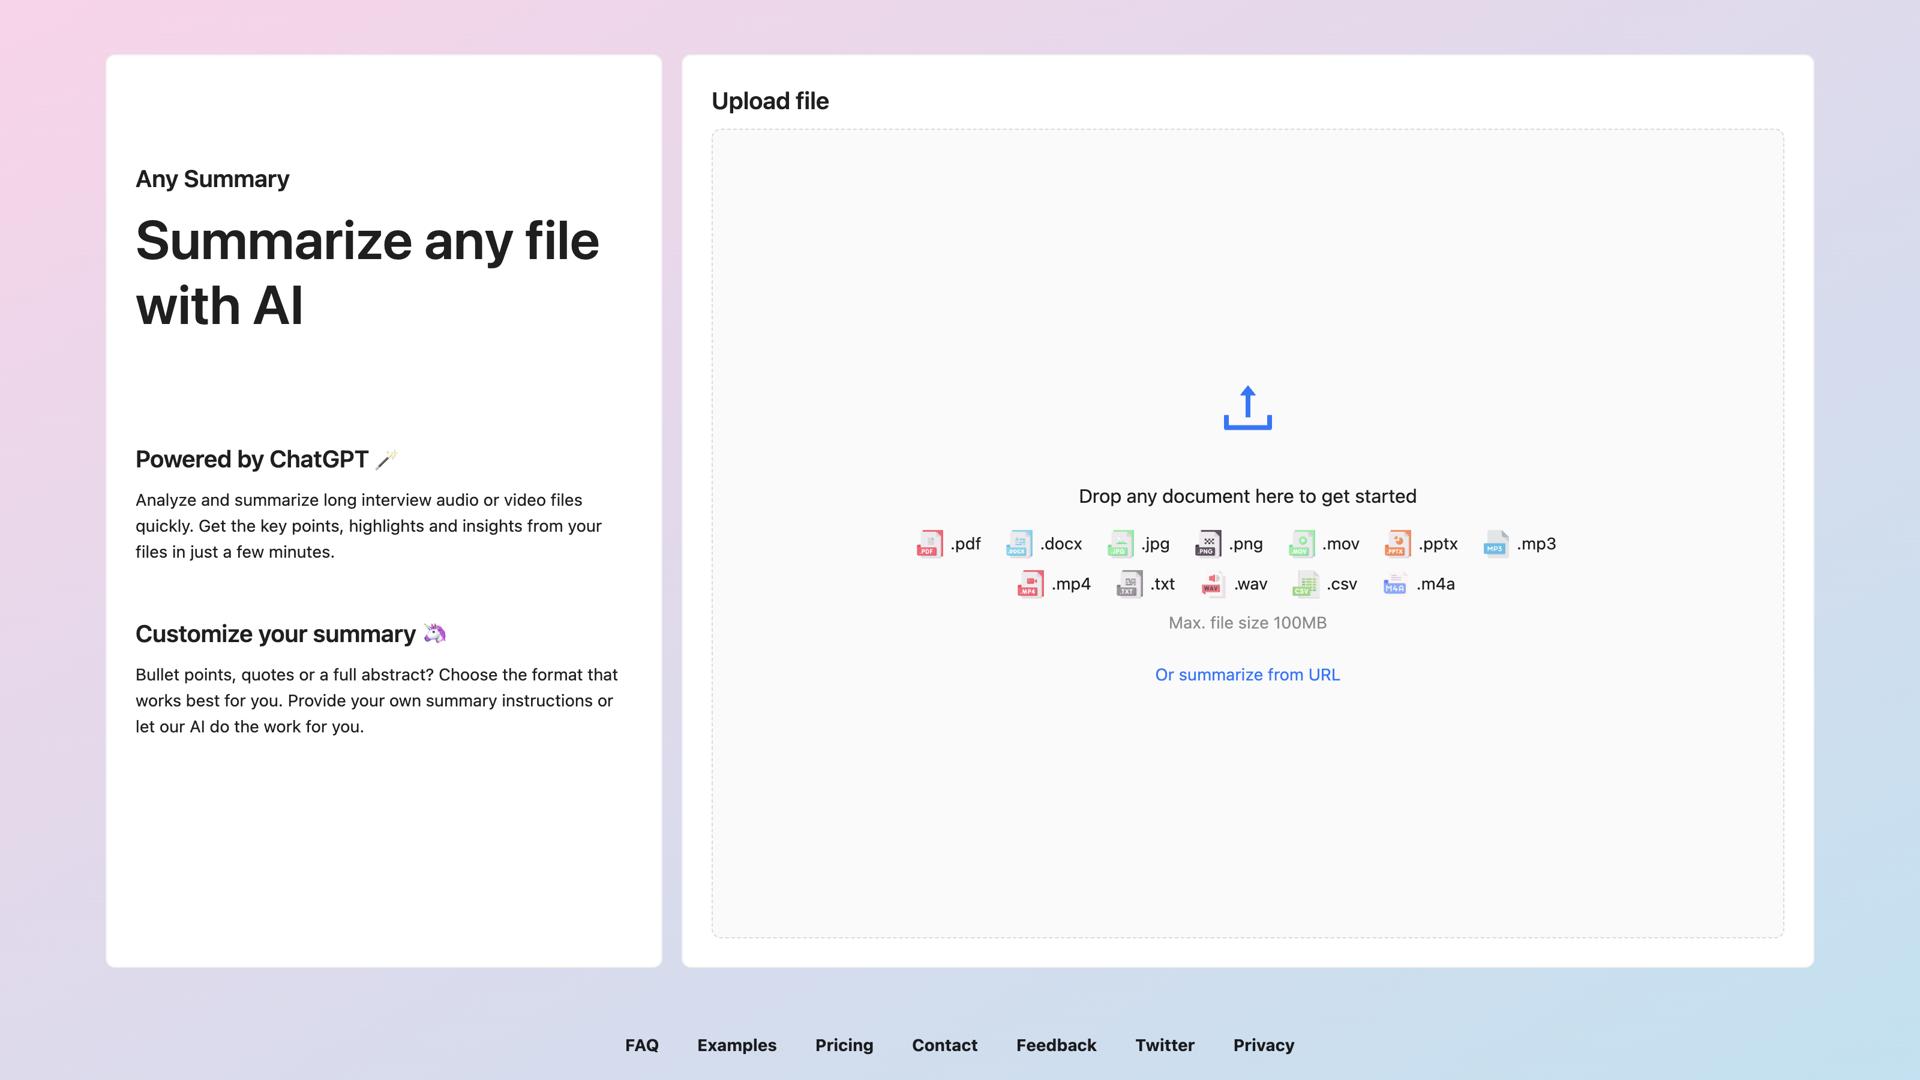The width and height of the screenshot is (1920, 1080).
Task: Open the FAQ footer link
Action: click(642, 1045)
